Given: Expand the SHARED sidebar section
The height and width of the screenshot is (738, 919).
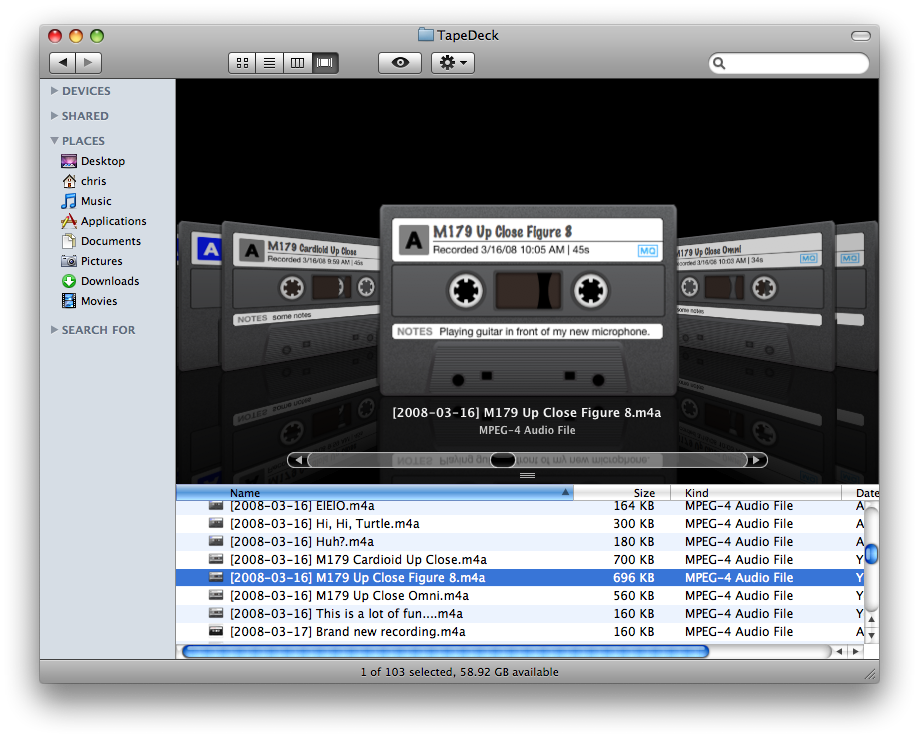Looking at the screenshot, I should tap(55, 115).
